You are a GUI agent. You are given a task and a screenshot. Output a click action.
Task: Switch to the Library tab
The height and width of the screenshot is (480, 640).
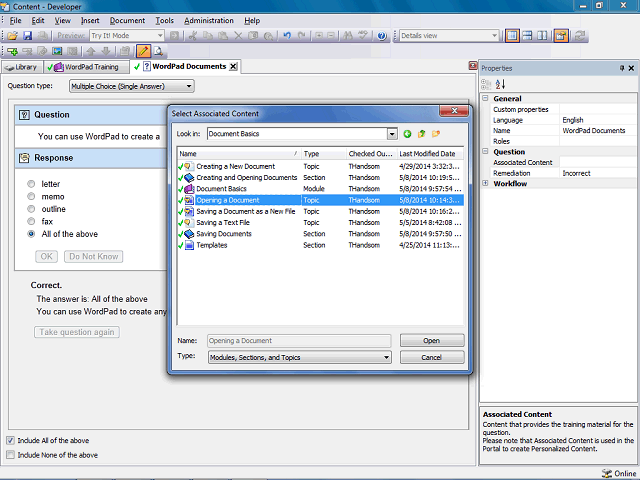(x=22, y=67)
